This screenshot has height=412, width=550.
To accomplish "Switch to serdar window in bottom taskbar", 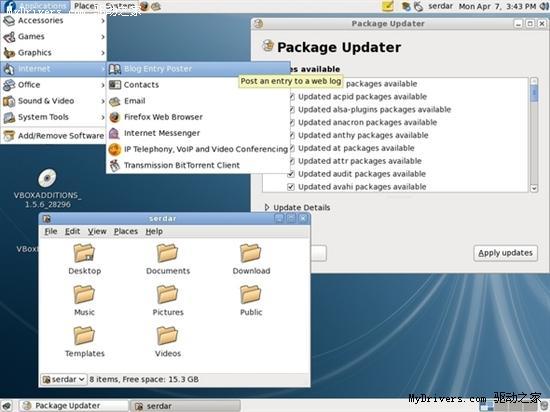I will pos(186,406).
